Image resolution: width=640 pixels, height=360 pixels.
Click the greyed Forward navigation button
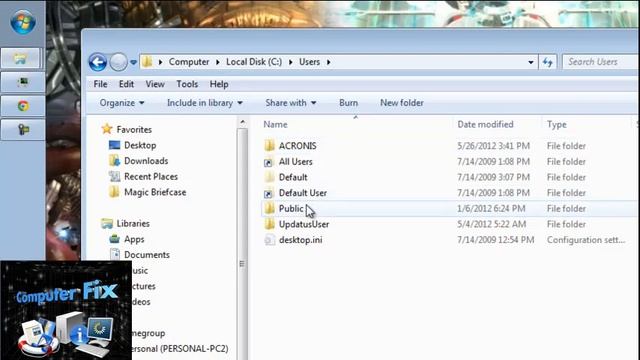(118, 62)
